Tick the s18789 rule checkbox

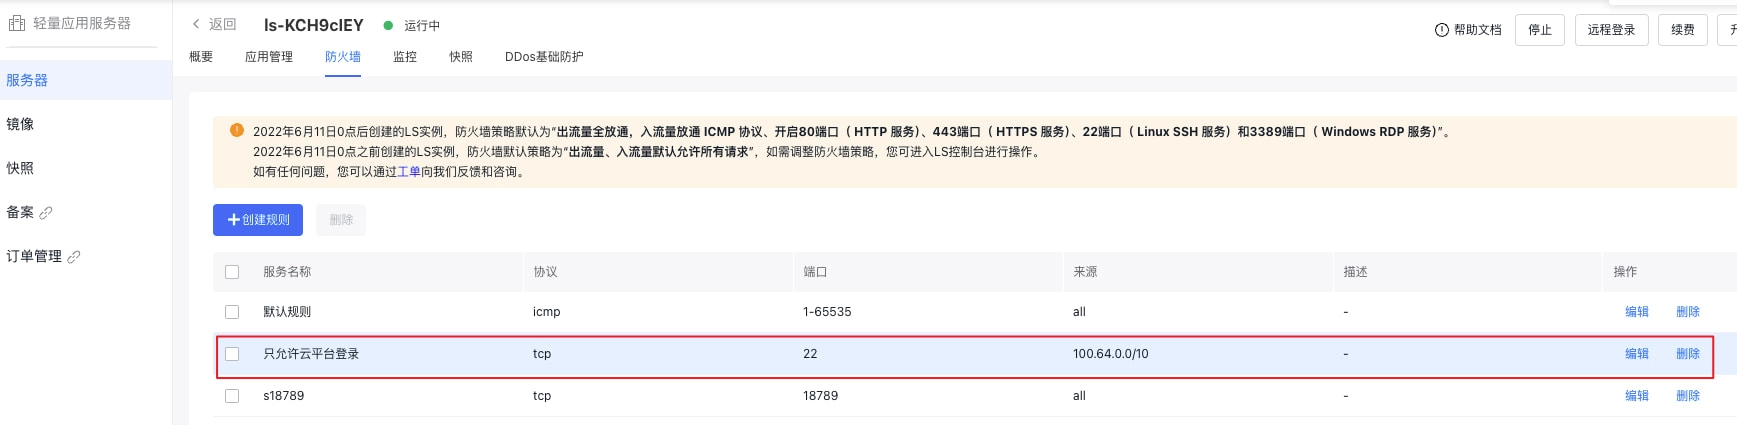click(x=232, y=396)
